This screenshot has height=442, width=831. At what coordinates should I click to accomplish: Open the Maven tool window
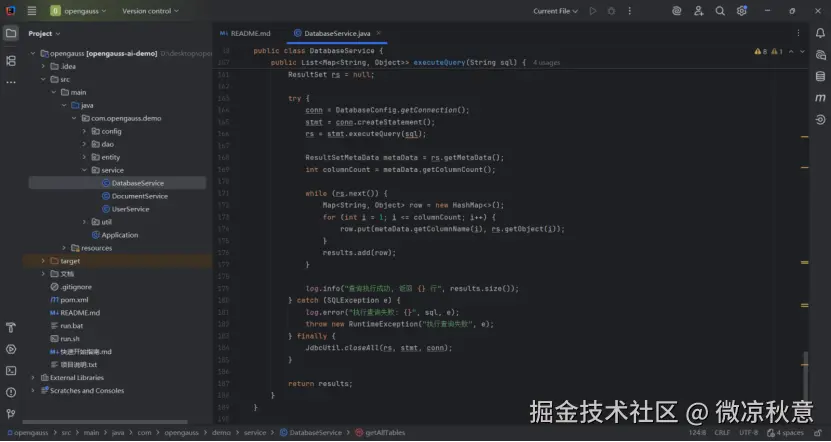[820, 98]
